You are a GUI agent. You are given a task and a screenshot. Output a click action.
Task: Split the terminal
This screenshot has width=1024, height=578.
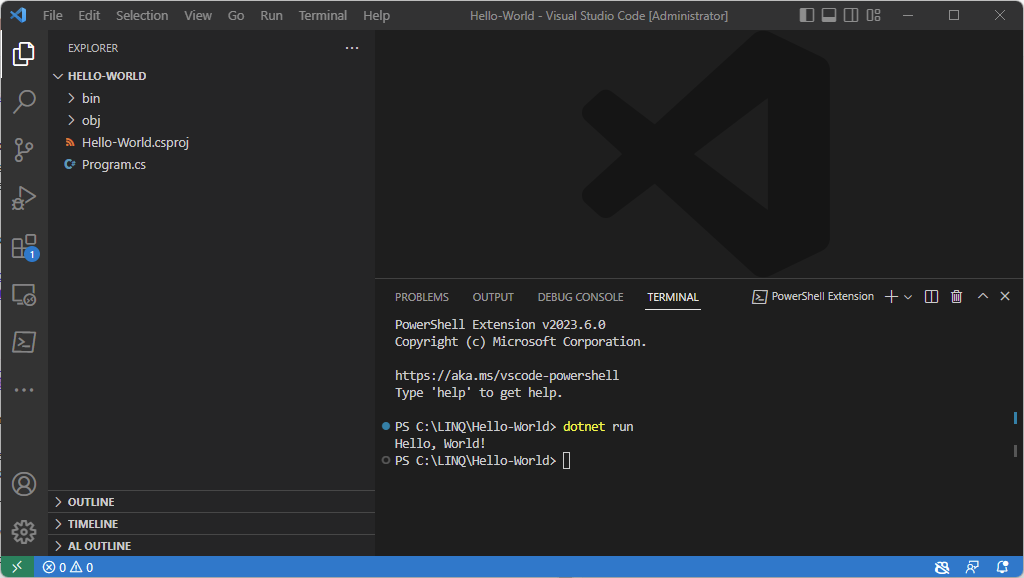[931, 297]
